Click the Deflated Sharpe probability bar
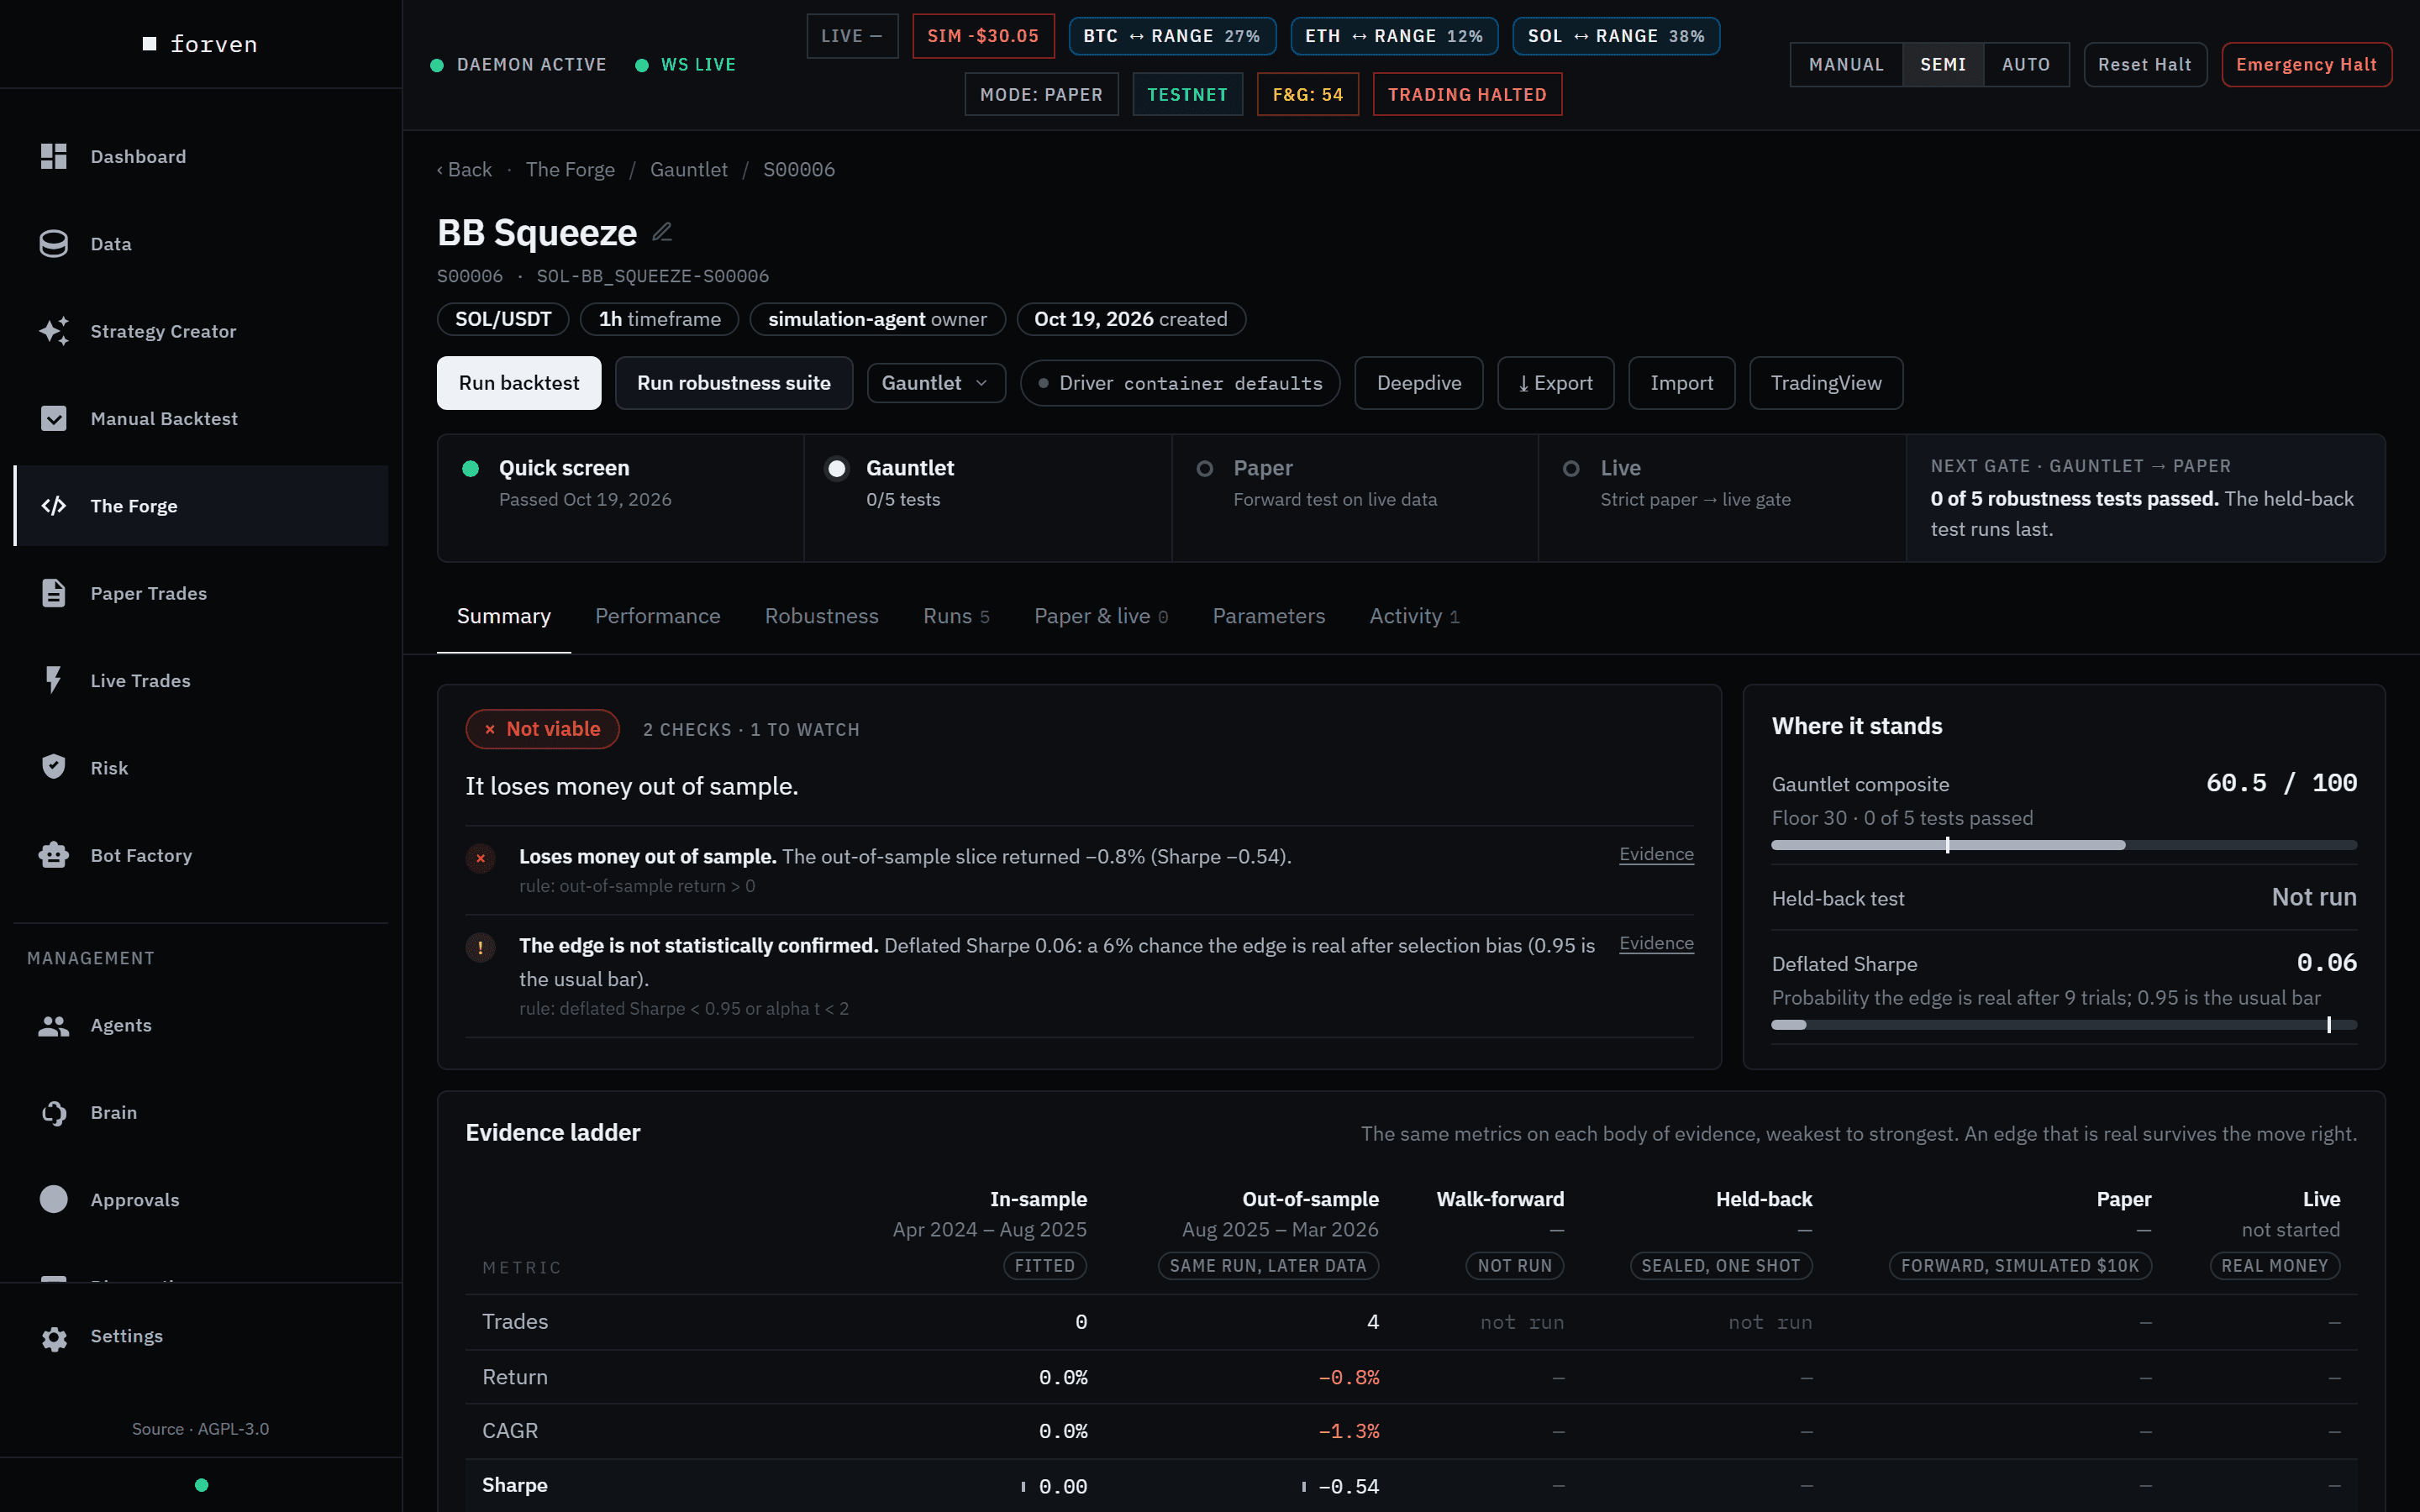Viewport: 2420px width, 1512px height. 2064,1025
